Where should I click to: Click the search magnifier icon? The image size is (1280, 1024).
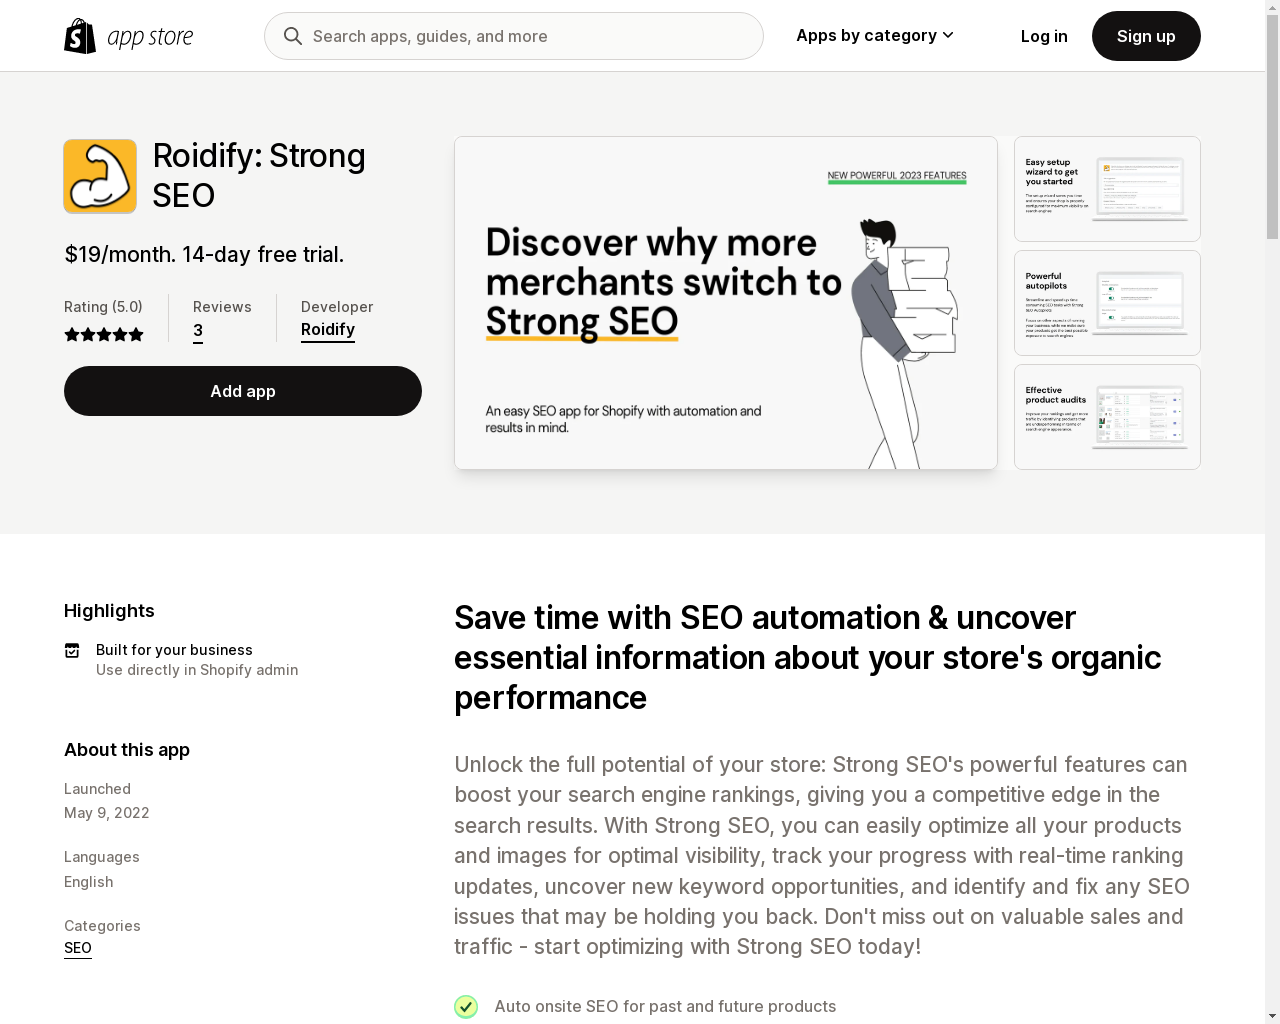(293, 36)
